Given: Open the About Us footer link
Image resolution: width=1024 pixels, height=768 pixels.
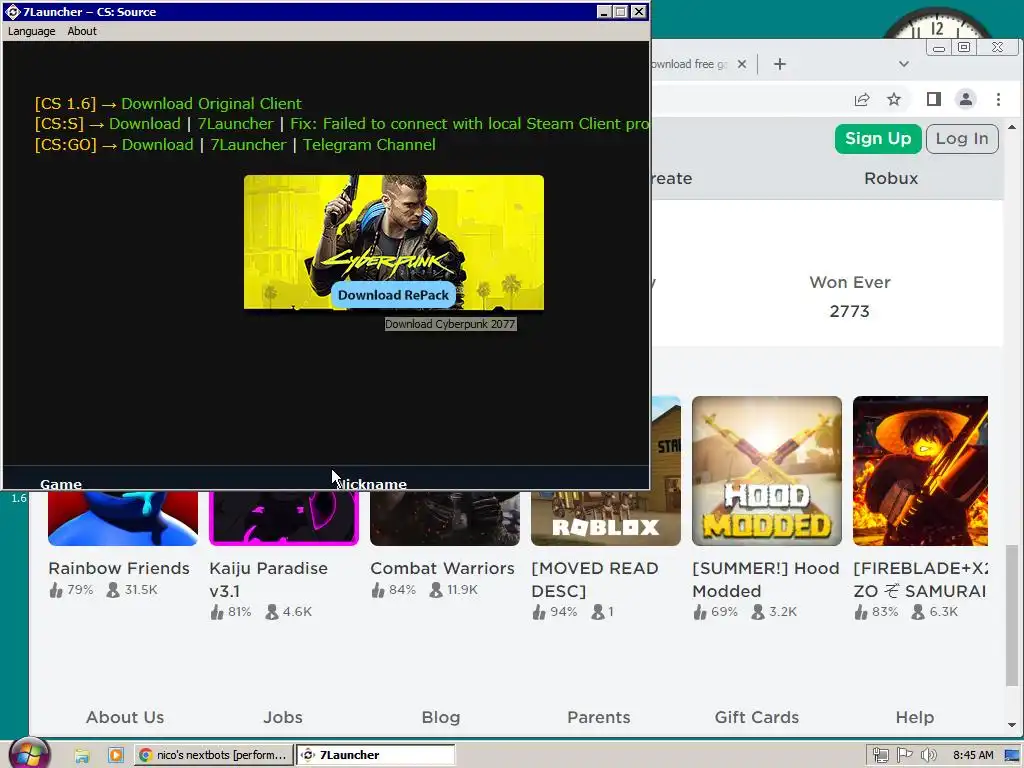Looking at the screenshot, I should [125, 717].
